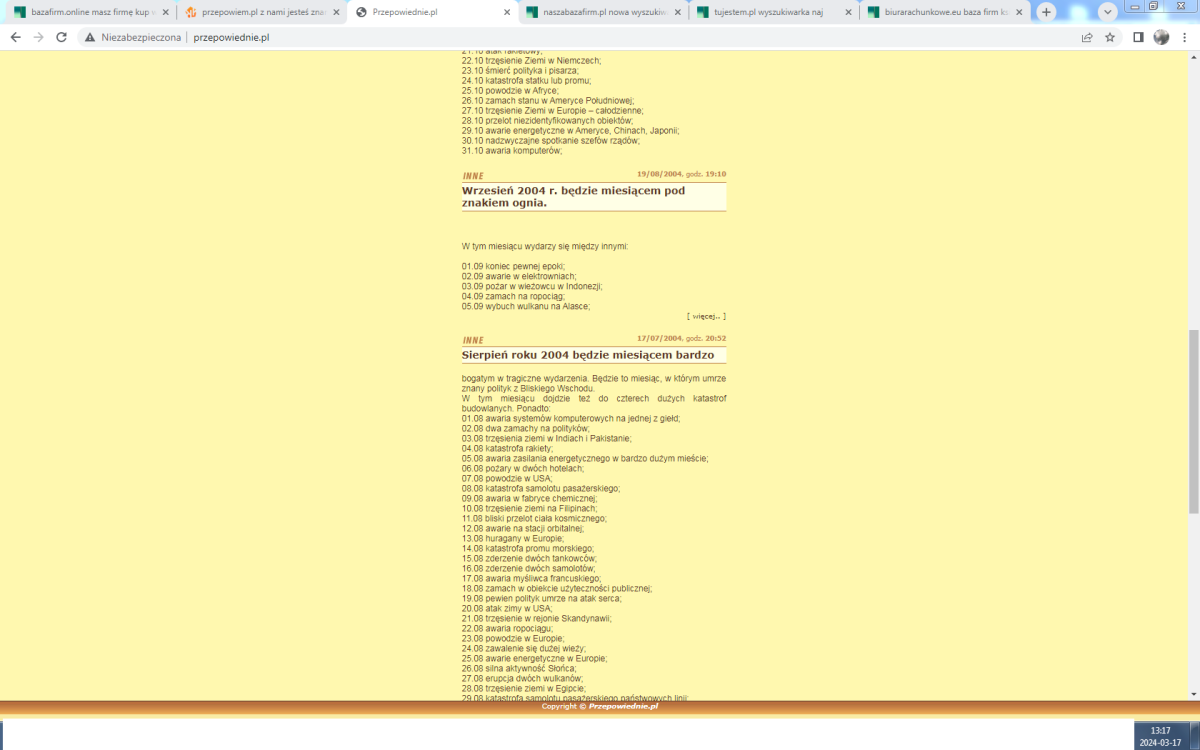Click the Przepowiednie.pl copyright footer link
The image size is (1200, 750).
pos(623,706)
